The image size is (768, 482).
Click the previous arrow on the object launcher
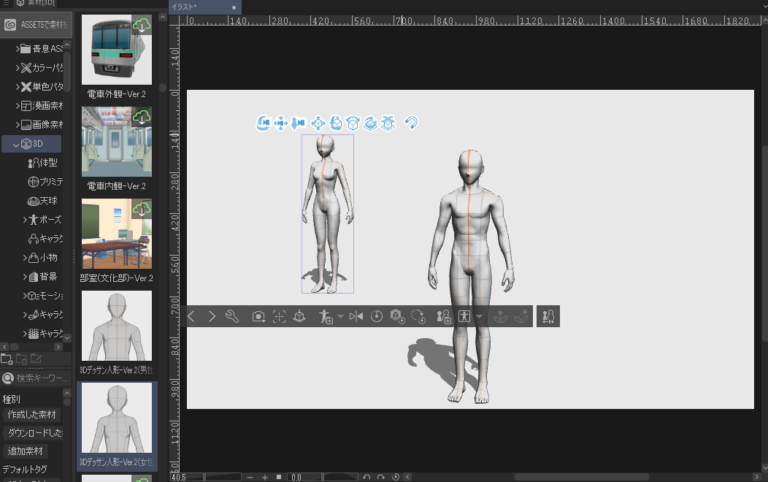click(192, 316)
